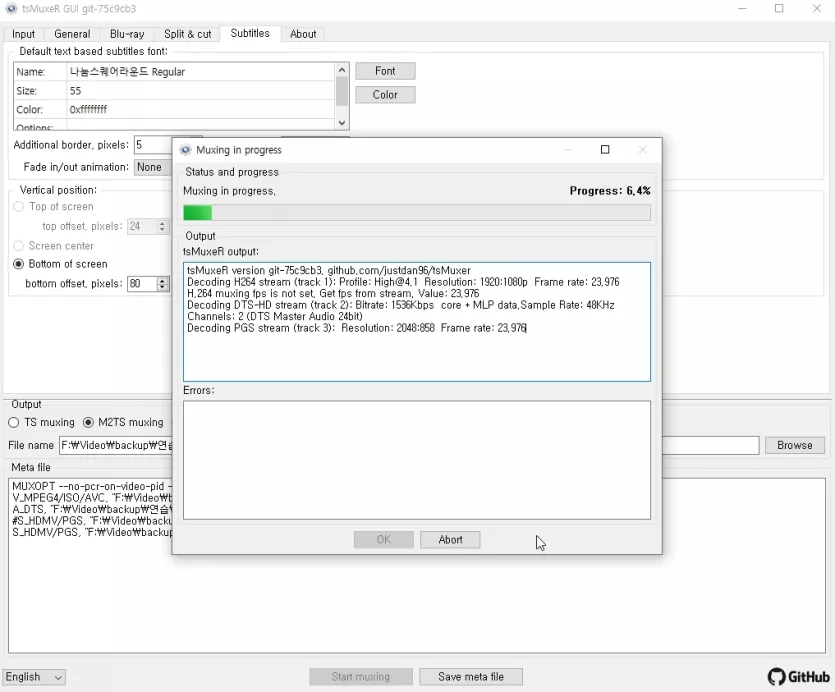835x692 pixels.
Task: Click the font table scroll up arrow
Action: (x=342, y=70)
